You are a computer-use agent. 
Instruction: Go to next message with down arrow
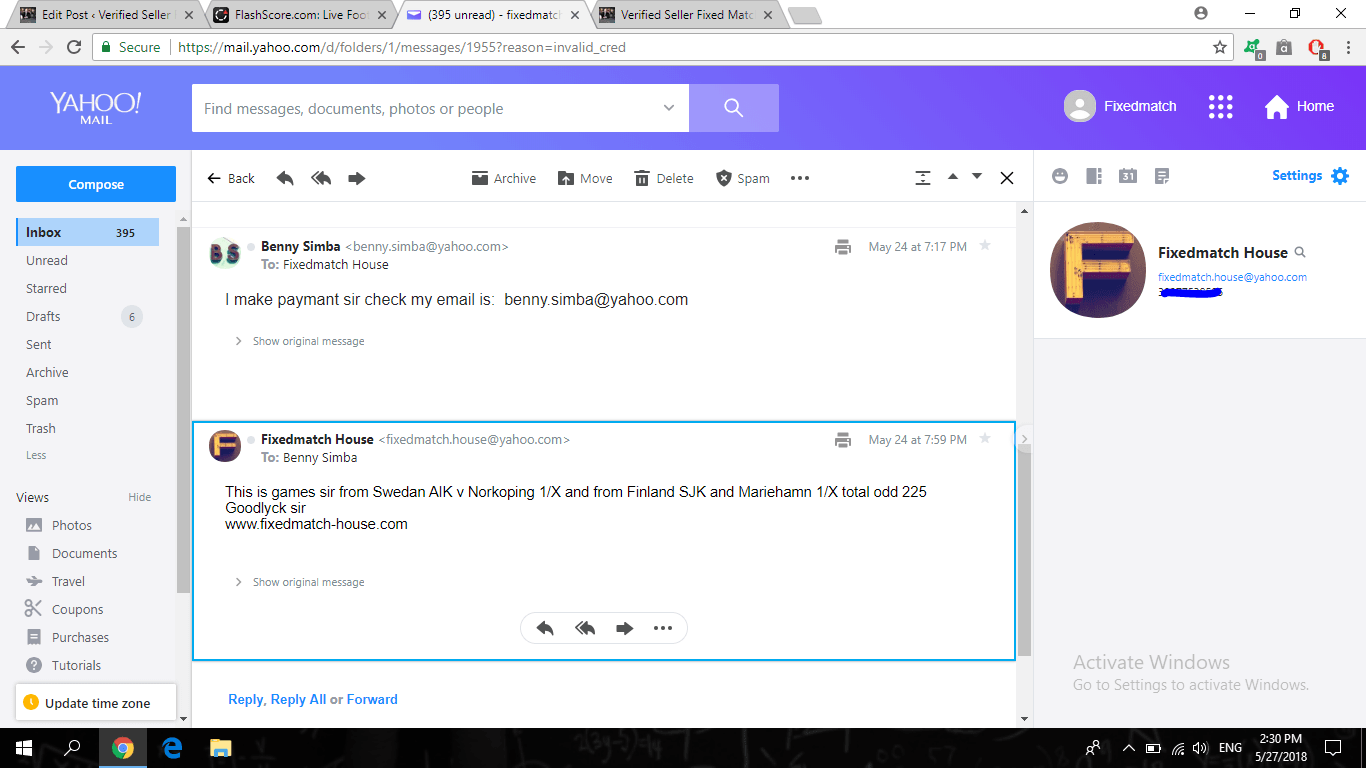point(977,177)
